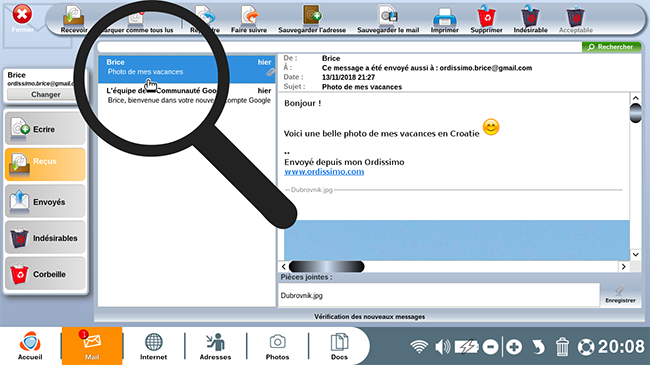This screenshot has height=365, width=650.
Task: Open the Reçus inbox folder
Action: 45,165
